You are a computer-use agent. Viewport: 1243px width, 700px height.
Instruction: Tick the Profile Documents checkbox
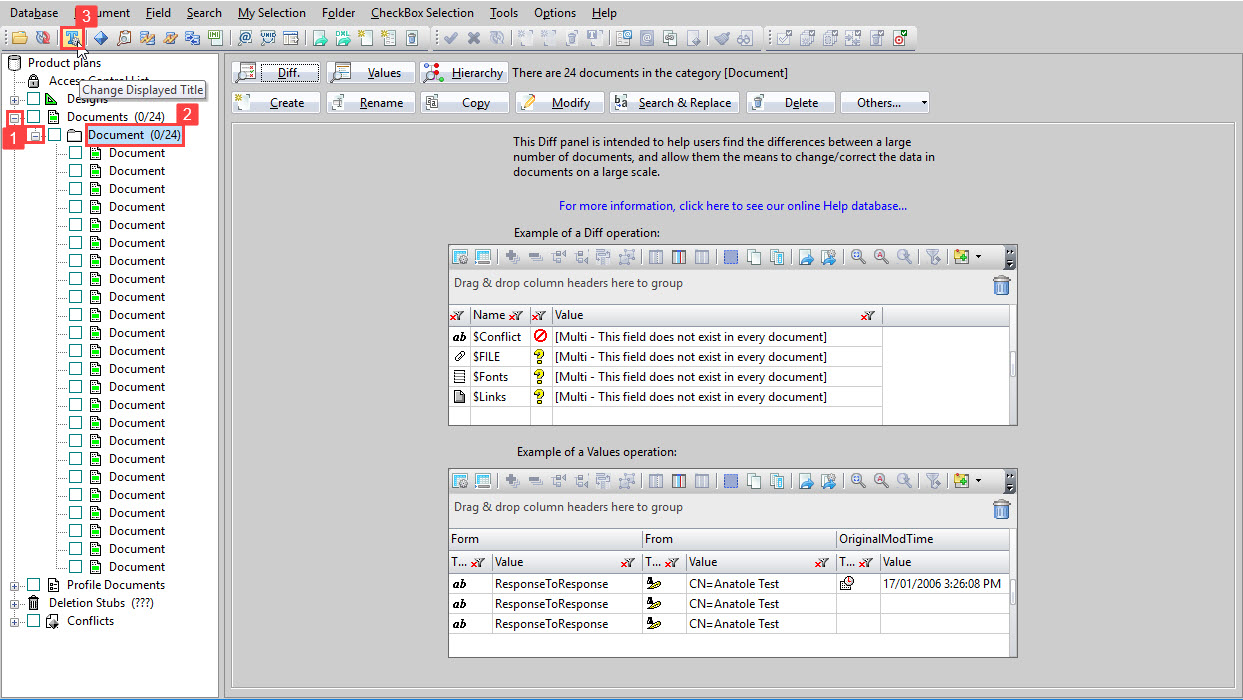(34, 585)
